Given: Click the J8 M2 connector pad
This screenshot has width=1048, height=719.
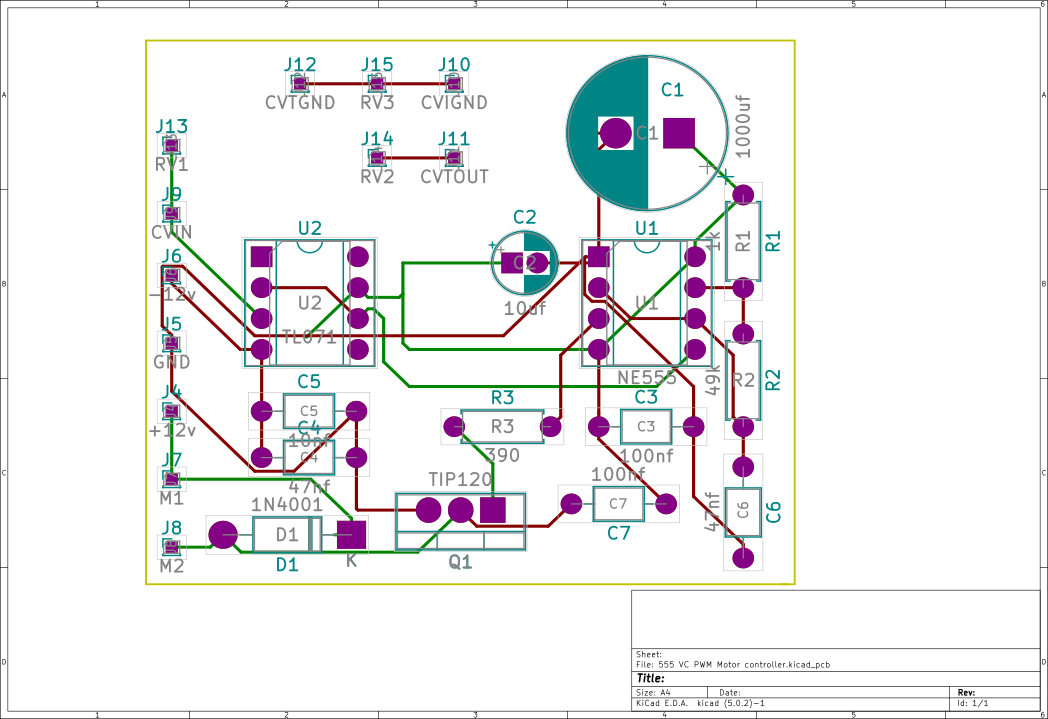Looking at the screenshot, I should point(171,547).
